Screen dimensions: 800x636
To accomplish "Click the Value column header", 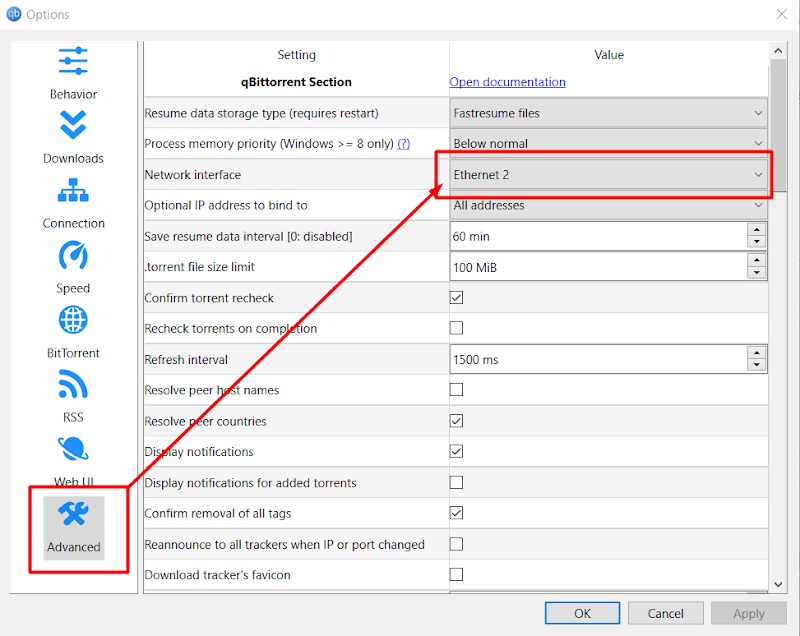I will tap(609, 55).
